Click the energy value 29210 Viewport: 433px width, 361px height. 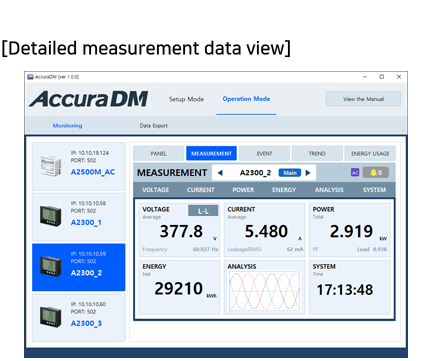point(178,288)
